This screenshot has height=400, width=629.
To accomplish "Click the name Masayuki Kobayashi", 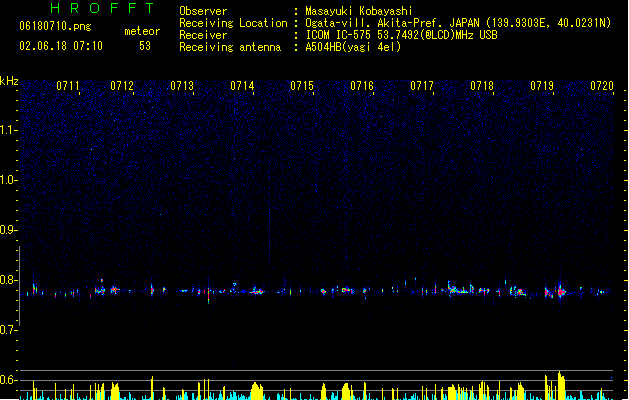I will (359, 11).
